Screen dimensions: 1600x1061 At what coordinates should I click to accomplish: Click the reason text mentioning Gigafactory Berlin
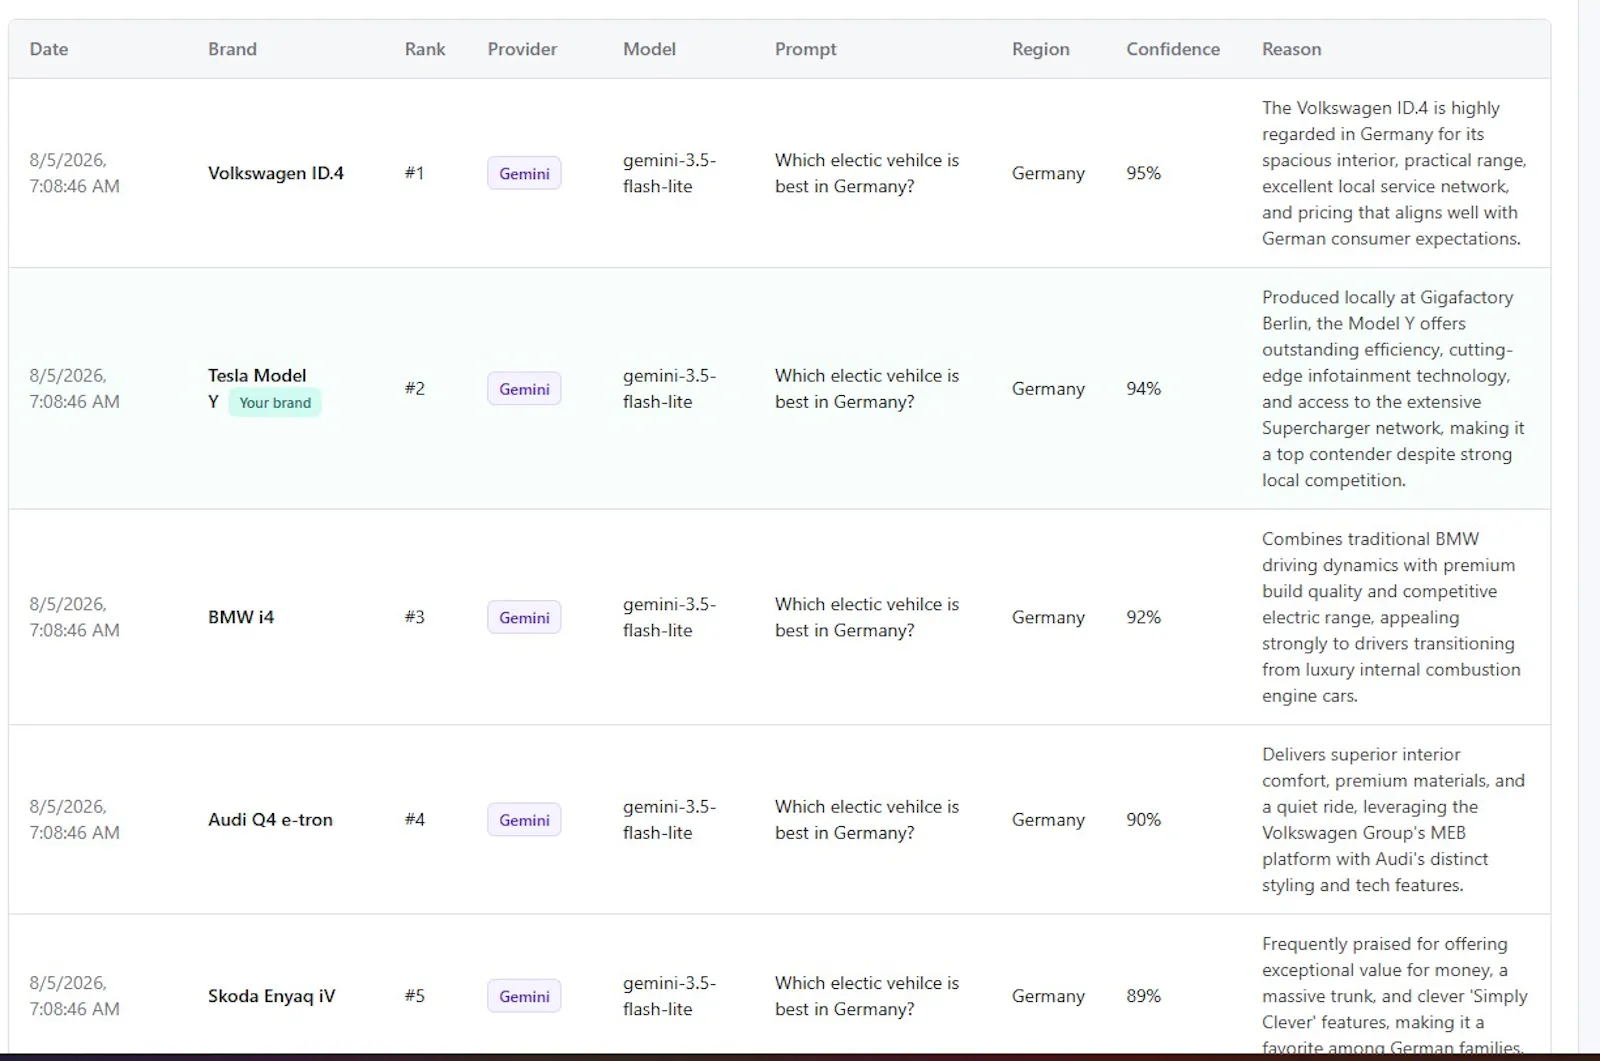tap(1393, 388)
